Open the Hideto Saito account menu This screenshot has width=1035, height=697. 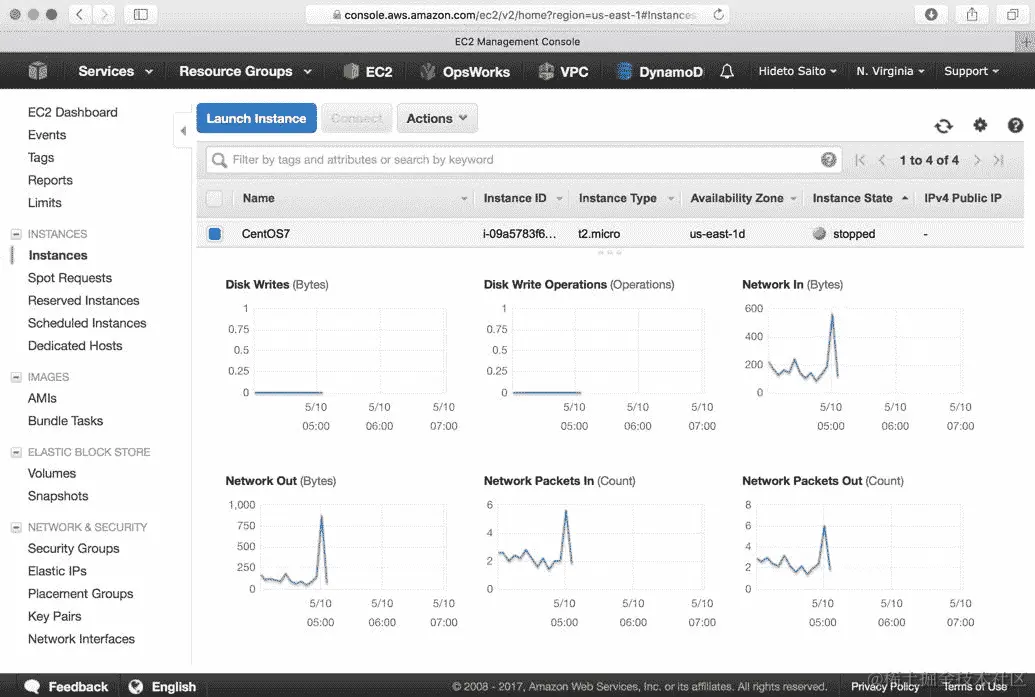tap(797, 71)
